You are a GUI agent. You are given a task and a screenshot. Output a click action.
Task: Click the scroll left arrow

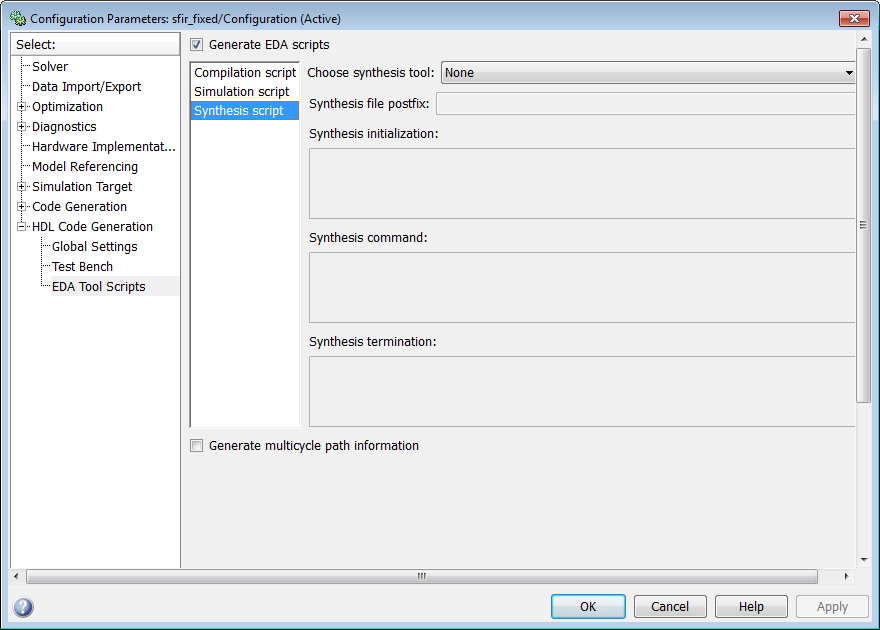[16, 576]
